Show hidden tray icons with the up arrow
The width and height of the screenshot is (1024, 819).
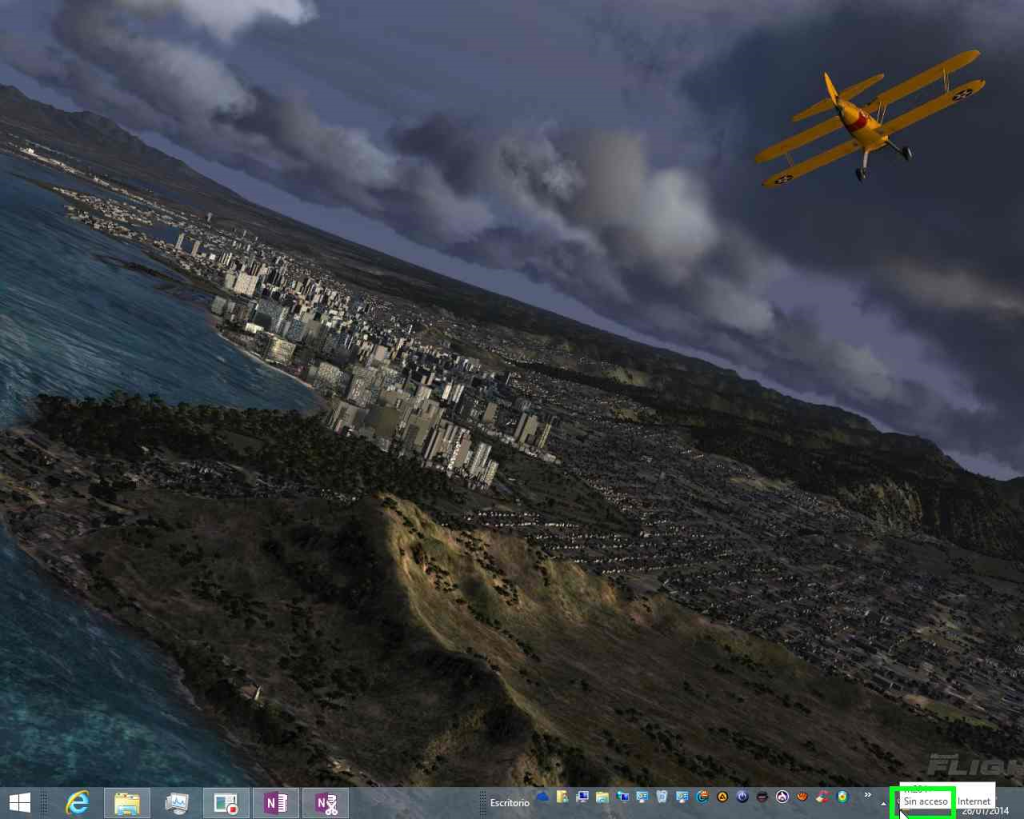pyautogui.click(x=884, y=803)
